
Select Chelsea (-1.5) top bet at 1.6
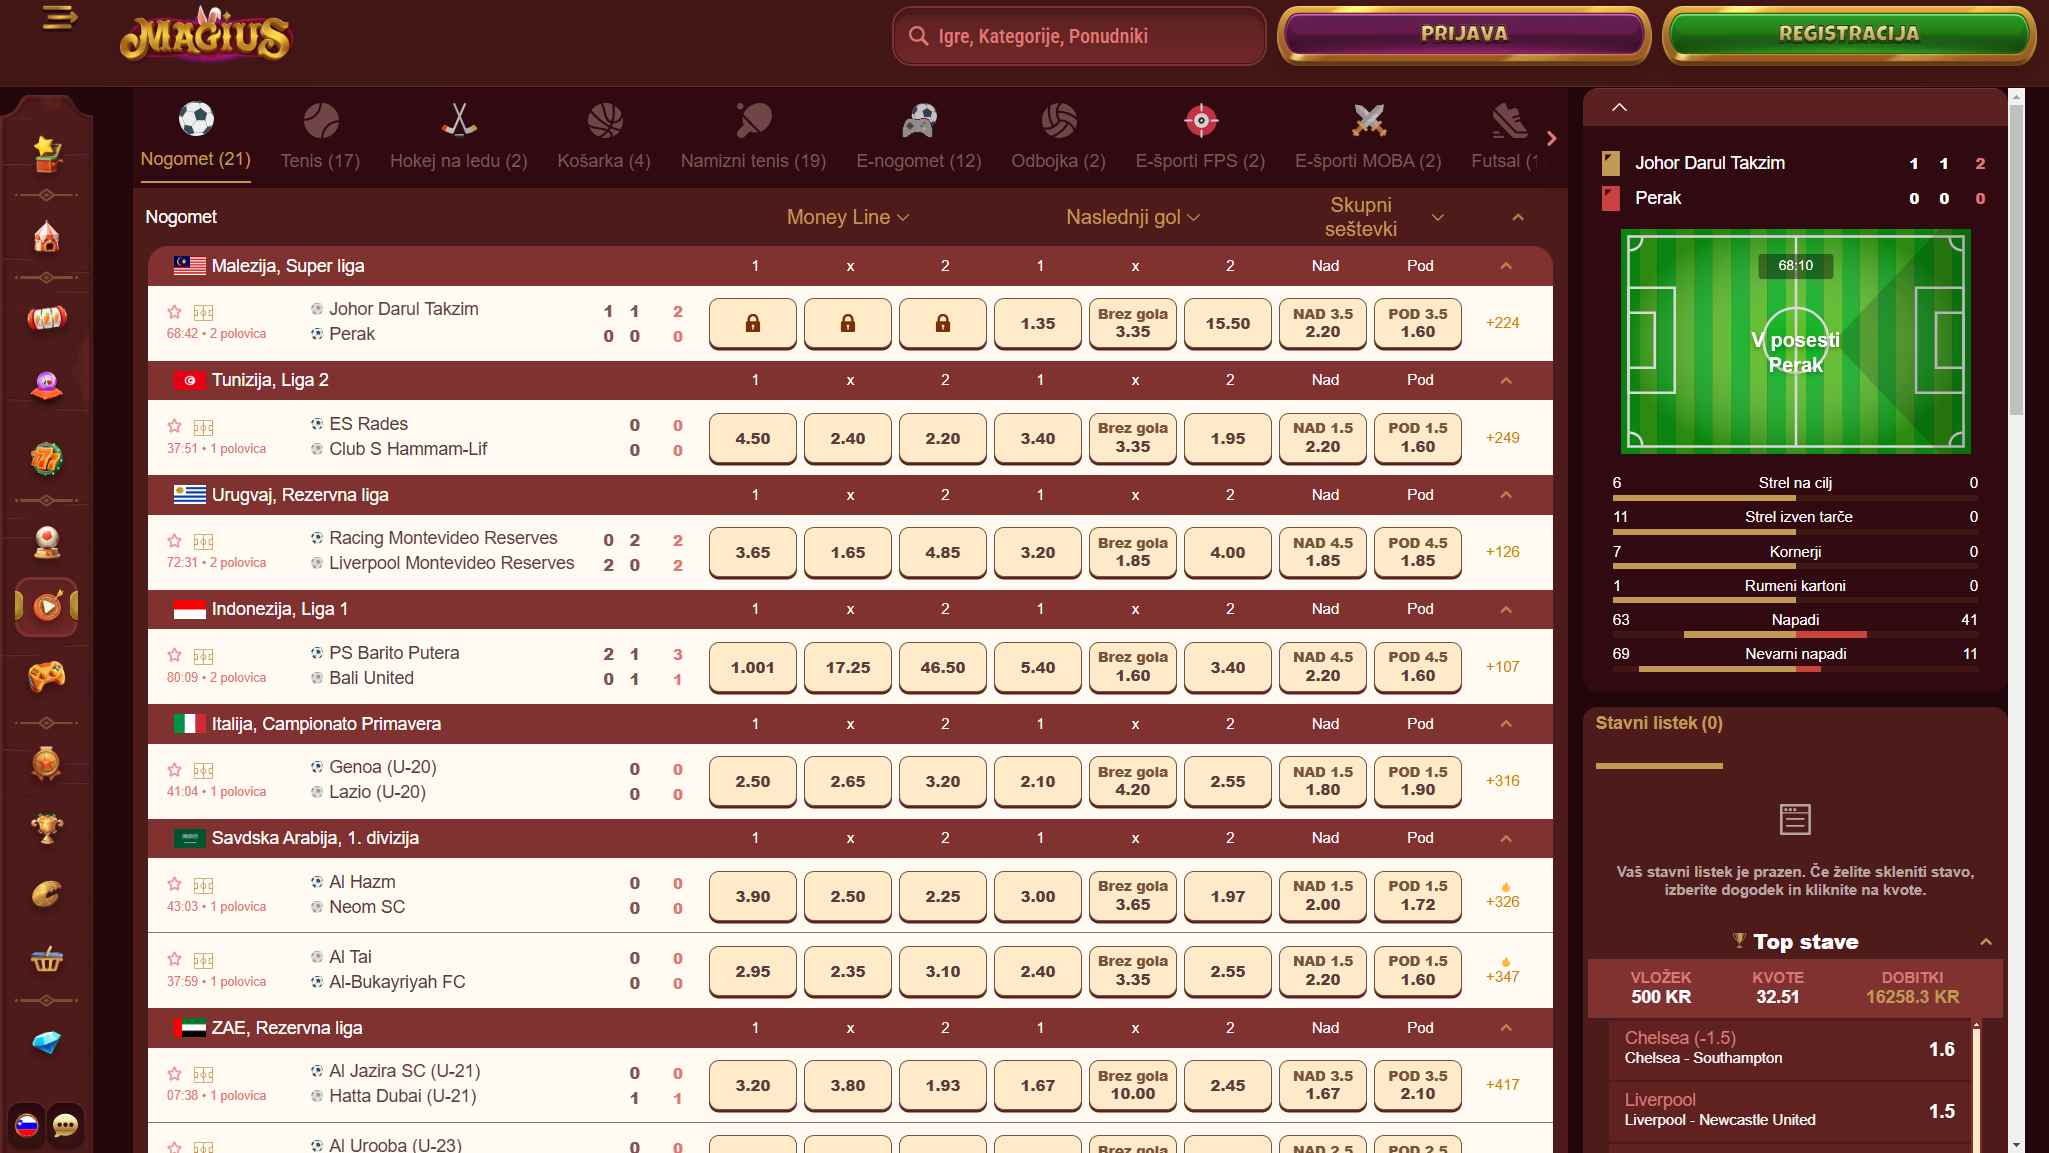point(1789,1048)
